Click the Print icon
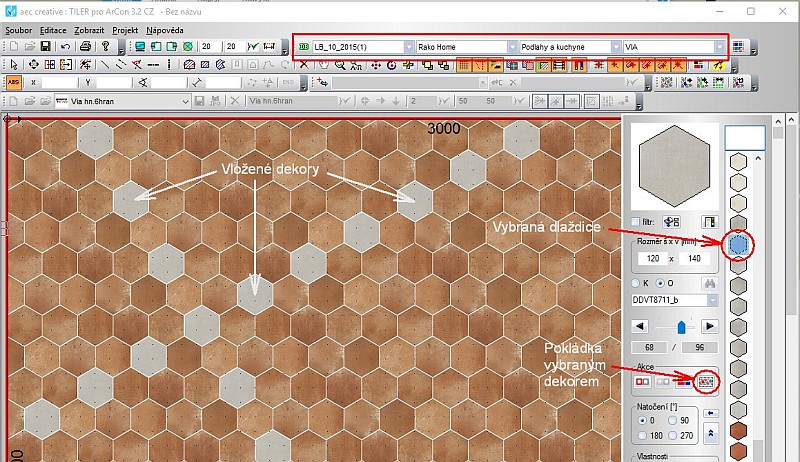Screen dimensions: 800x462 click(x=85, y=46)
